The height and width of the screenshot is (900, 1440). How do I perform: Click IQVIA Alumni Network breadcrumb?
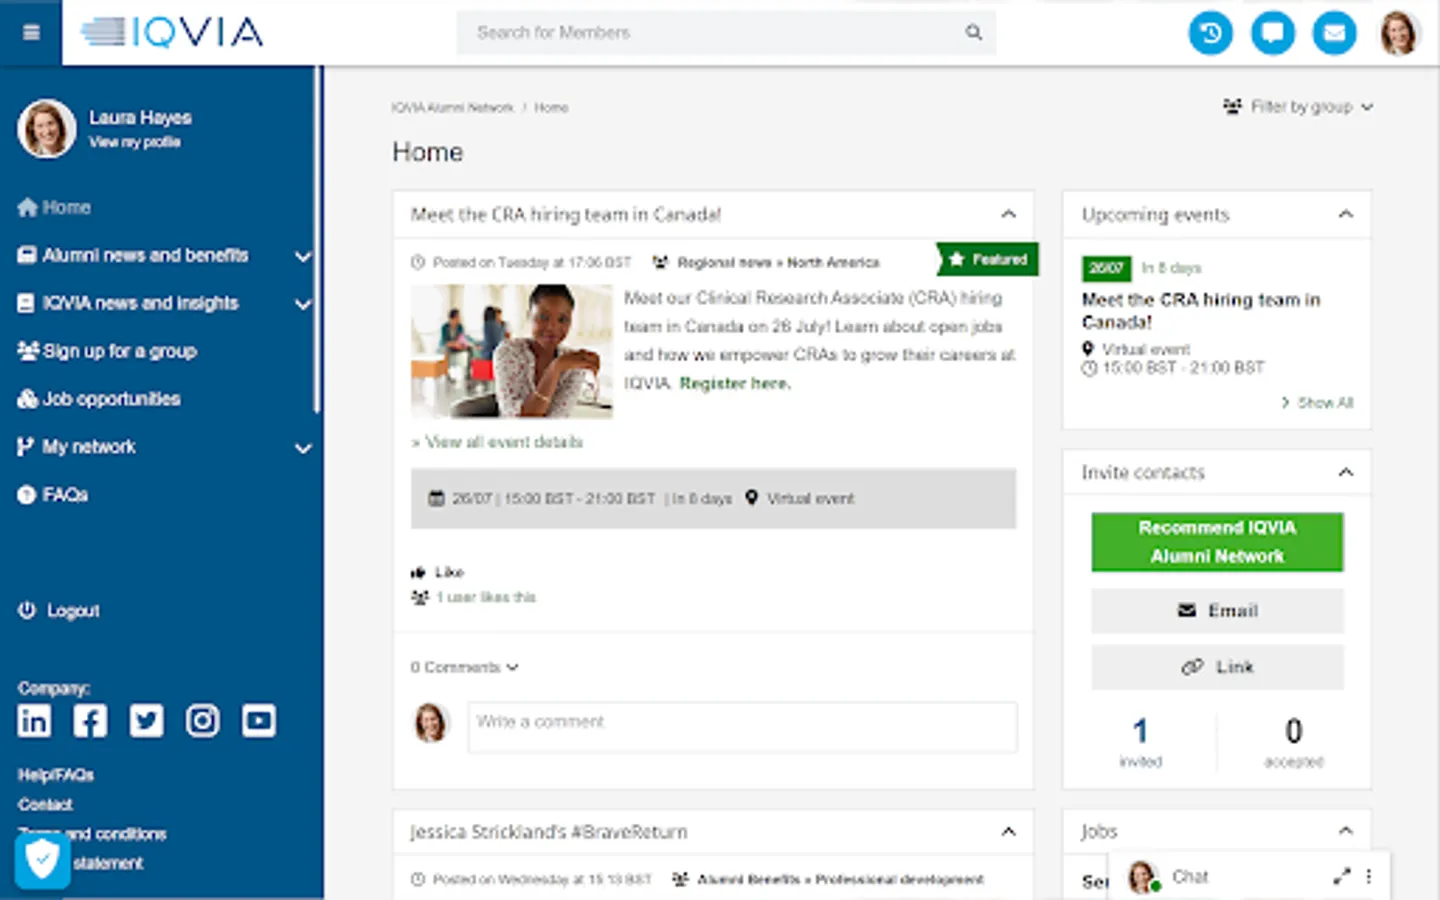[452, 107]
